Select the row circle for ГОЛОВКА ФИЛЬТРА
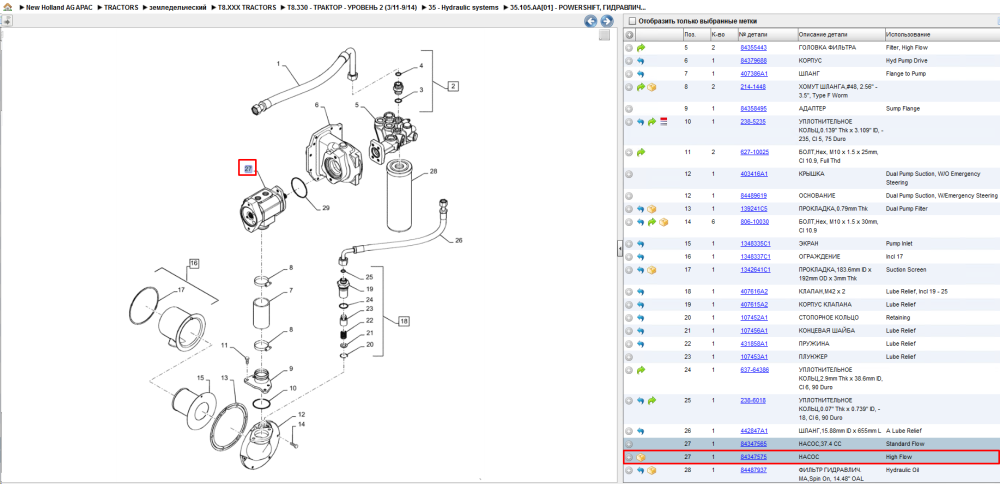The width and height of the screenshot is (1000, 484). [629, 48]
